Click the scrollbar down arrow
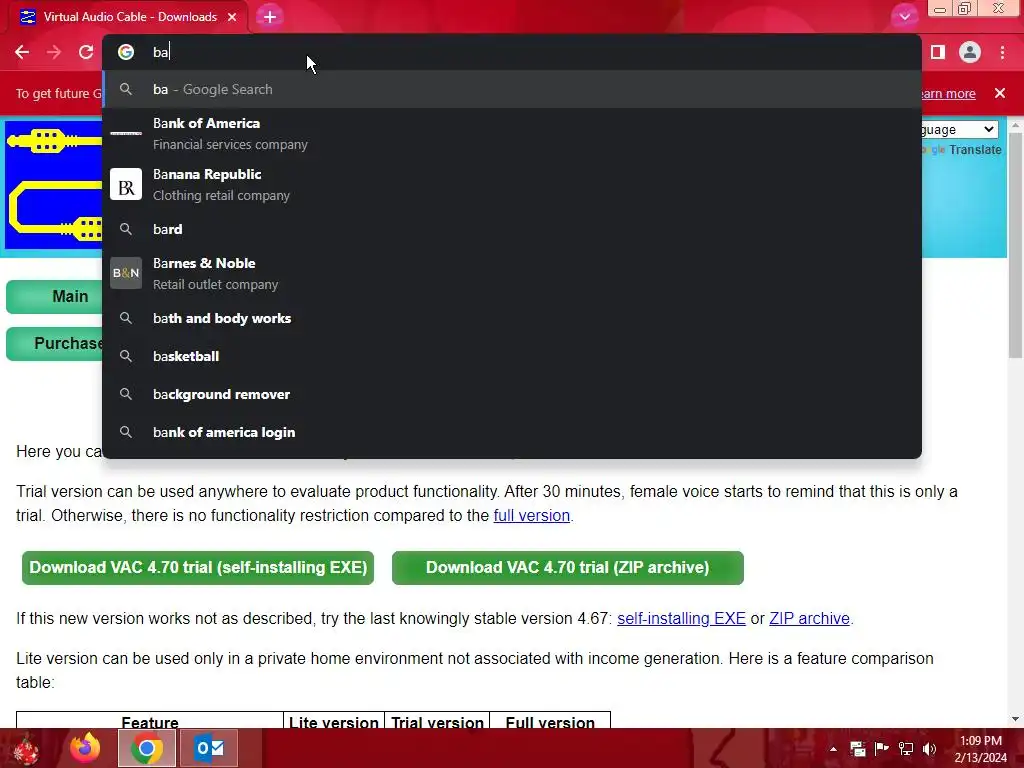Image resolution: width=1024 pixels, height=768 pixels. 1015,719
